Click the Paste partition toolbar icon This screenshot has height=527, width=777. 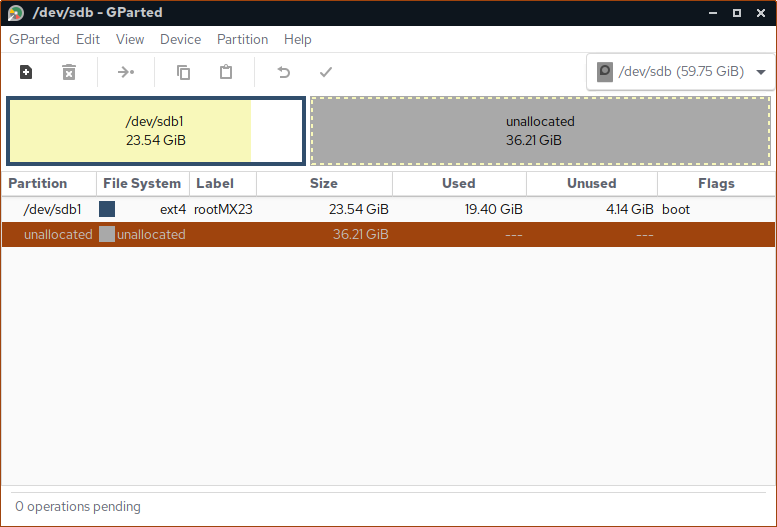pyautogui.click(x=226, y=72)
